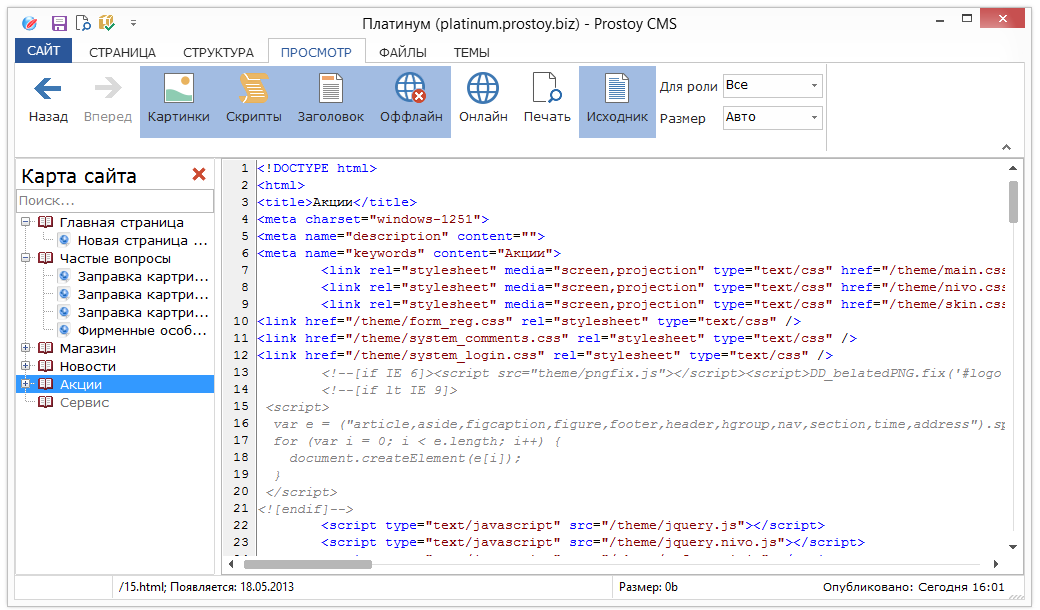Click the <!DOCTYPE html> line in source
The height and width of the screenshot is (610, 1040).
317,168
